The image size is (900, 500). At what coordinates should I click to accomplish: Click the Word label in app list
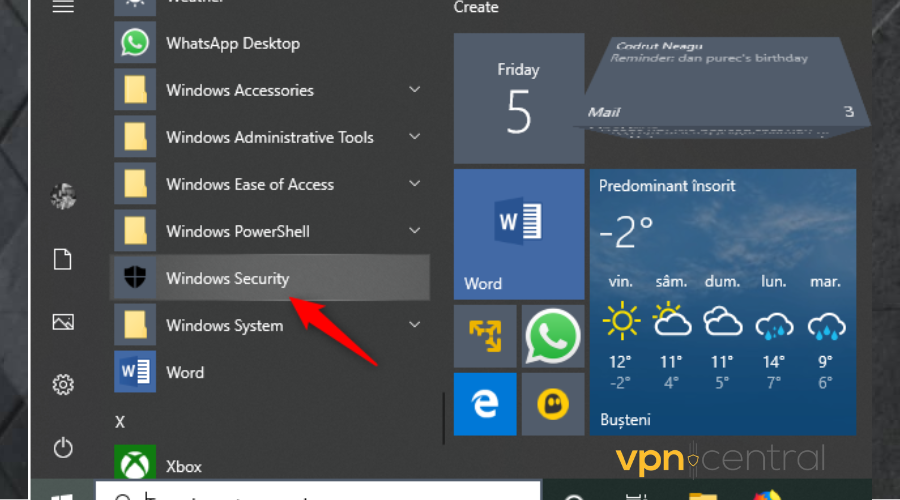pyautogui.click(x=185, y=373)
